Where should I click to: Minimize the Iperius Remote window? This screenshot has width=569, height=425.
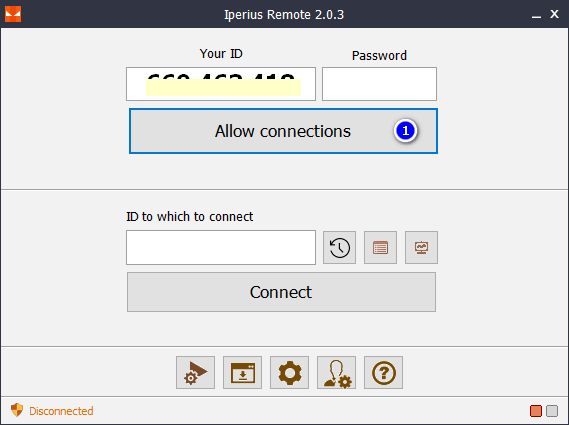(x=536, y=15)
